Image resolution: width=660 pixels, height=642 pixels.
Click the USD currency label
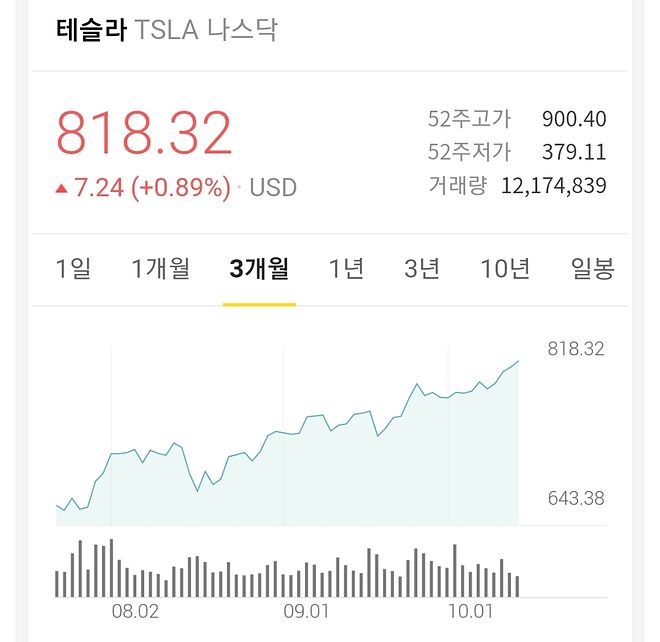pyautogui.click(x=273, y=187)
